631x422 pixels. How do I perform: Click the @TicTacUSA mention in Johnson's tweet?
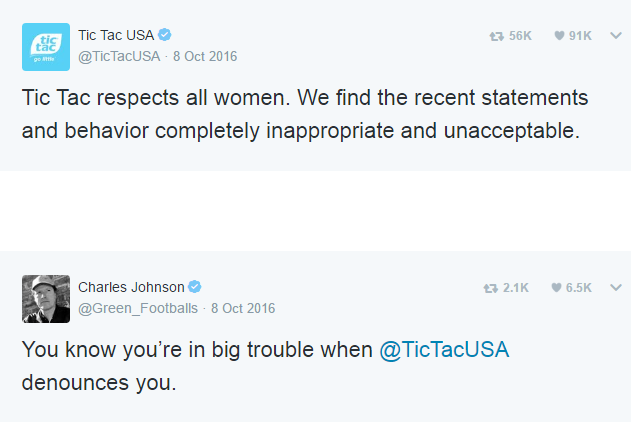click(x=446, y=351)
